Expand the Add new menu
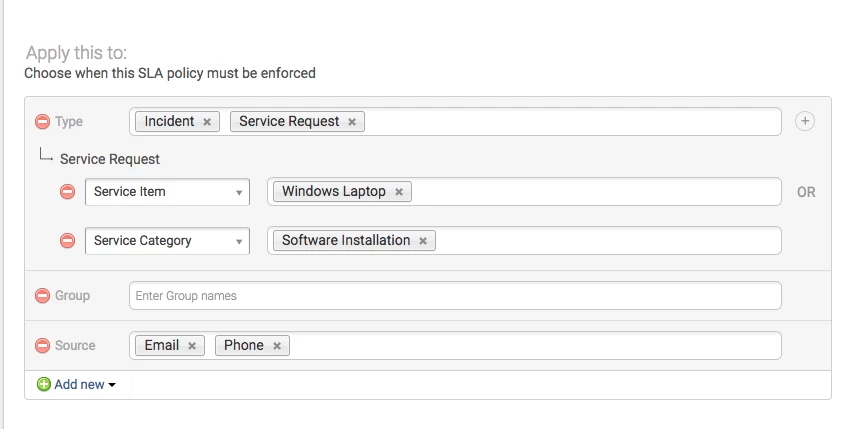 [x=84, y=384]
